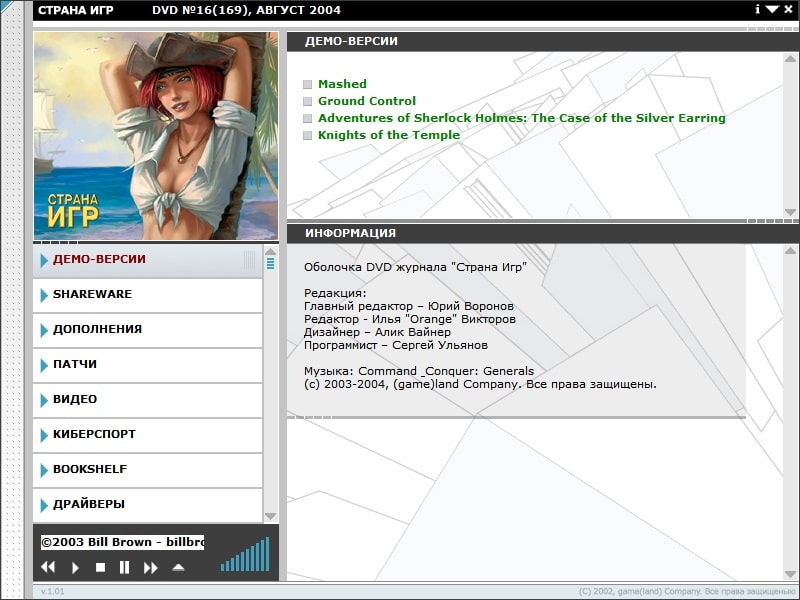Click the blue arrow beside ДРАЙВЕРЫ

click(x=44, y=505)
